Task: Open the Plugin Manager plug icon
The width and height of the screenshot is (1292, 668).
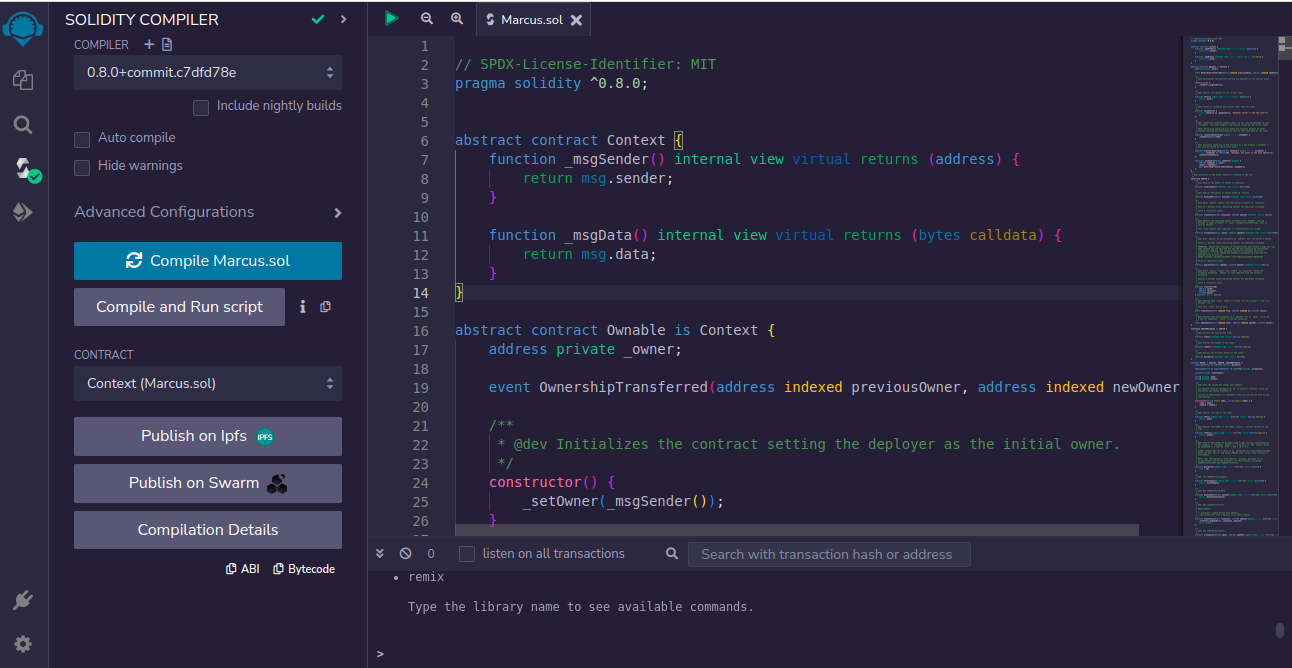Action: 23,600
